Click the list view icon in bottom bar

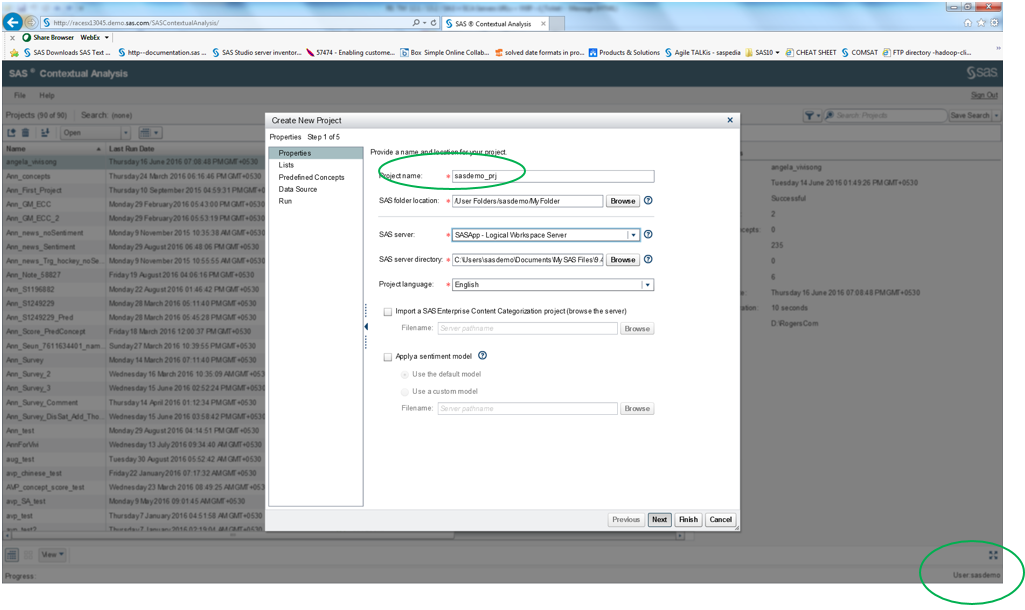pos(12,555)
